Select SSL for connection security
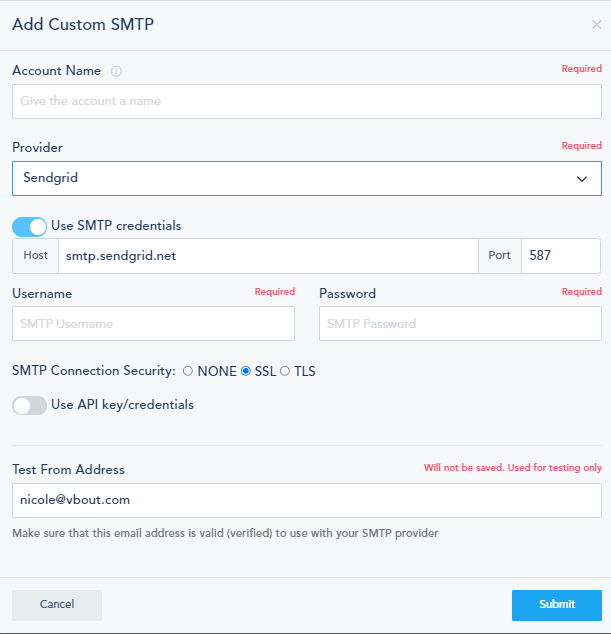611x634 pixels. coord(246,372)
